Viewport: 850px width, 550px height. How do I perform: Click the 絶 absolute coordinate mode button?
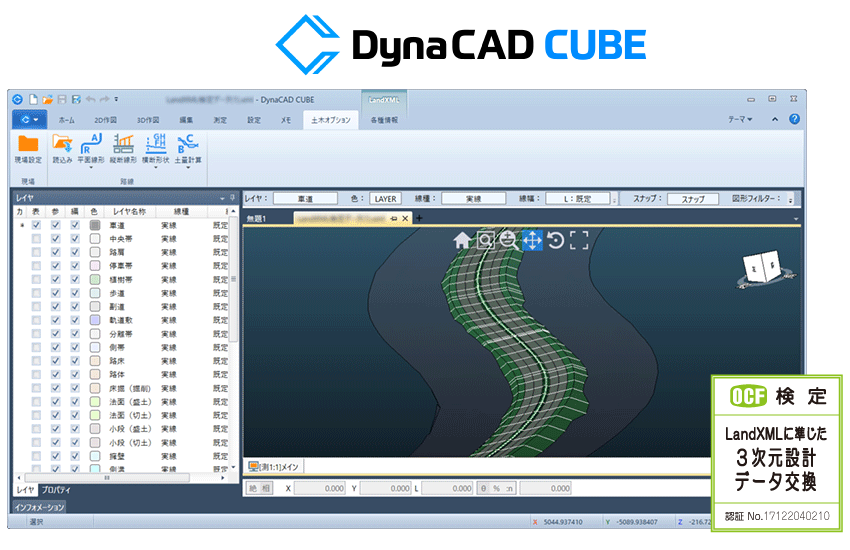253,488
